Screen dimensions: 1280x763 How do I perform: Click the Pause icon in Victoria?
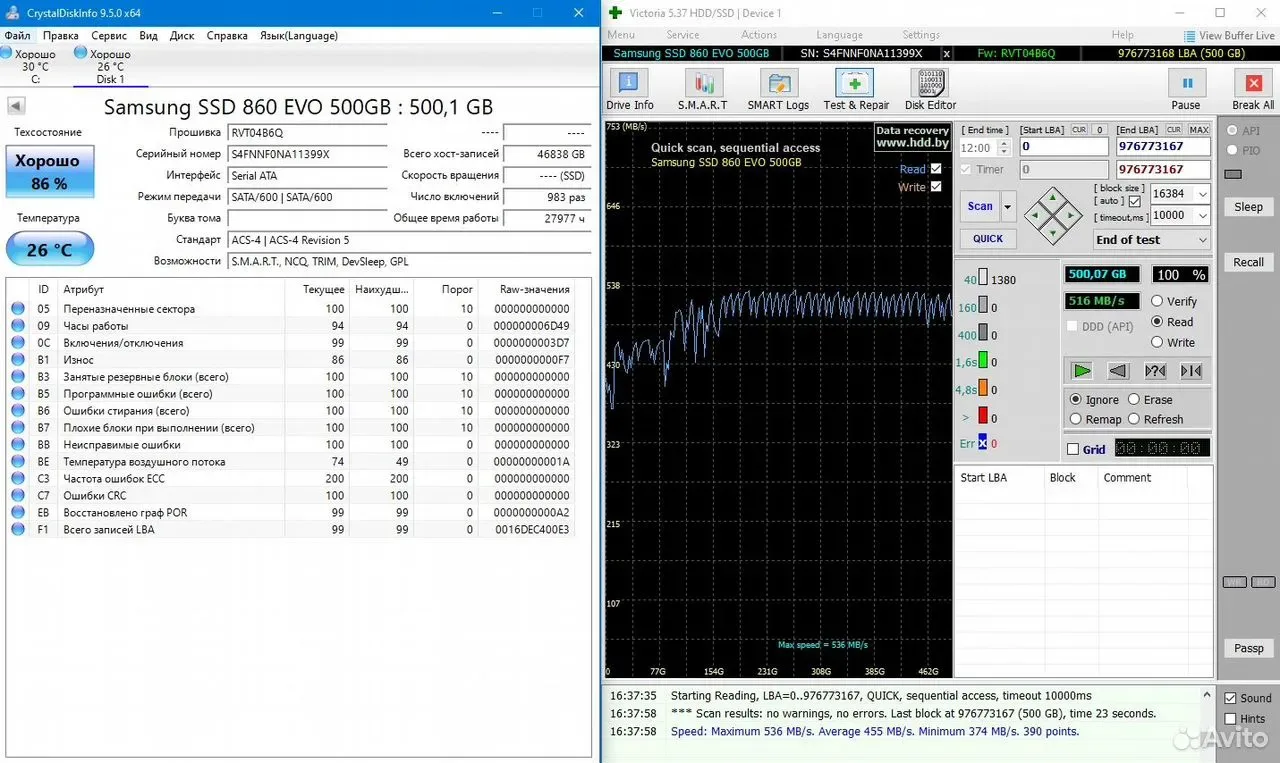pyautogui.click(x=1187, y=84)
